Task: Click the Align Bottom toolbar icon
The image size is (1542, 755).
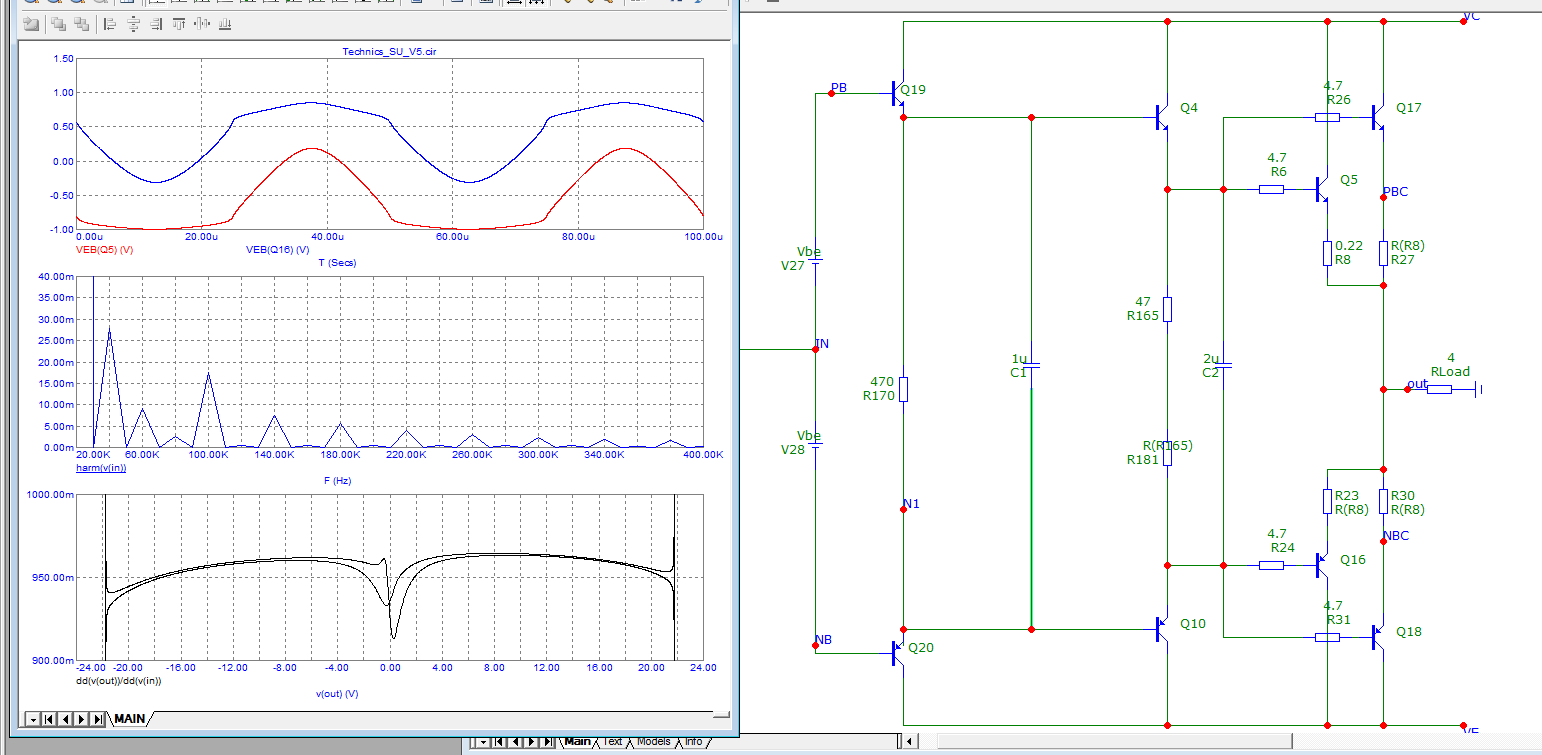Action: coord(226,23)
